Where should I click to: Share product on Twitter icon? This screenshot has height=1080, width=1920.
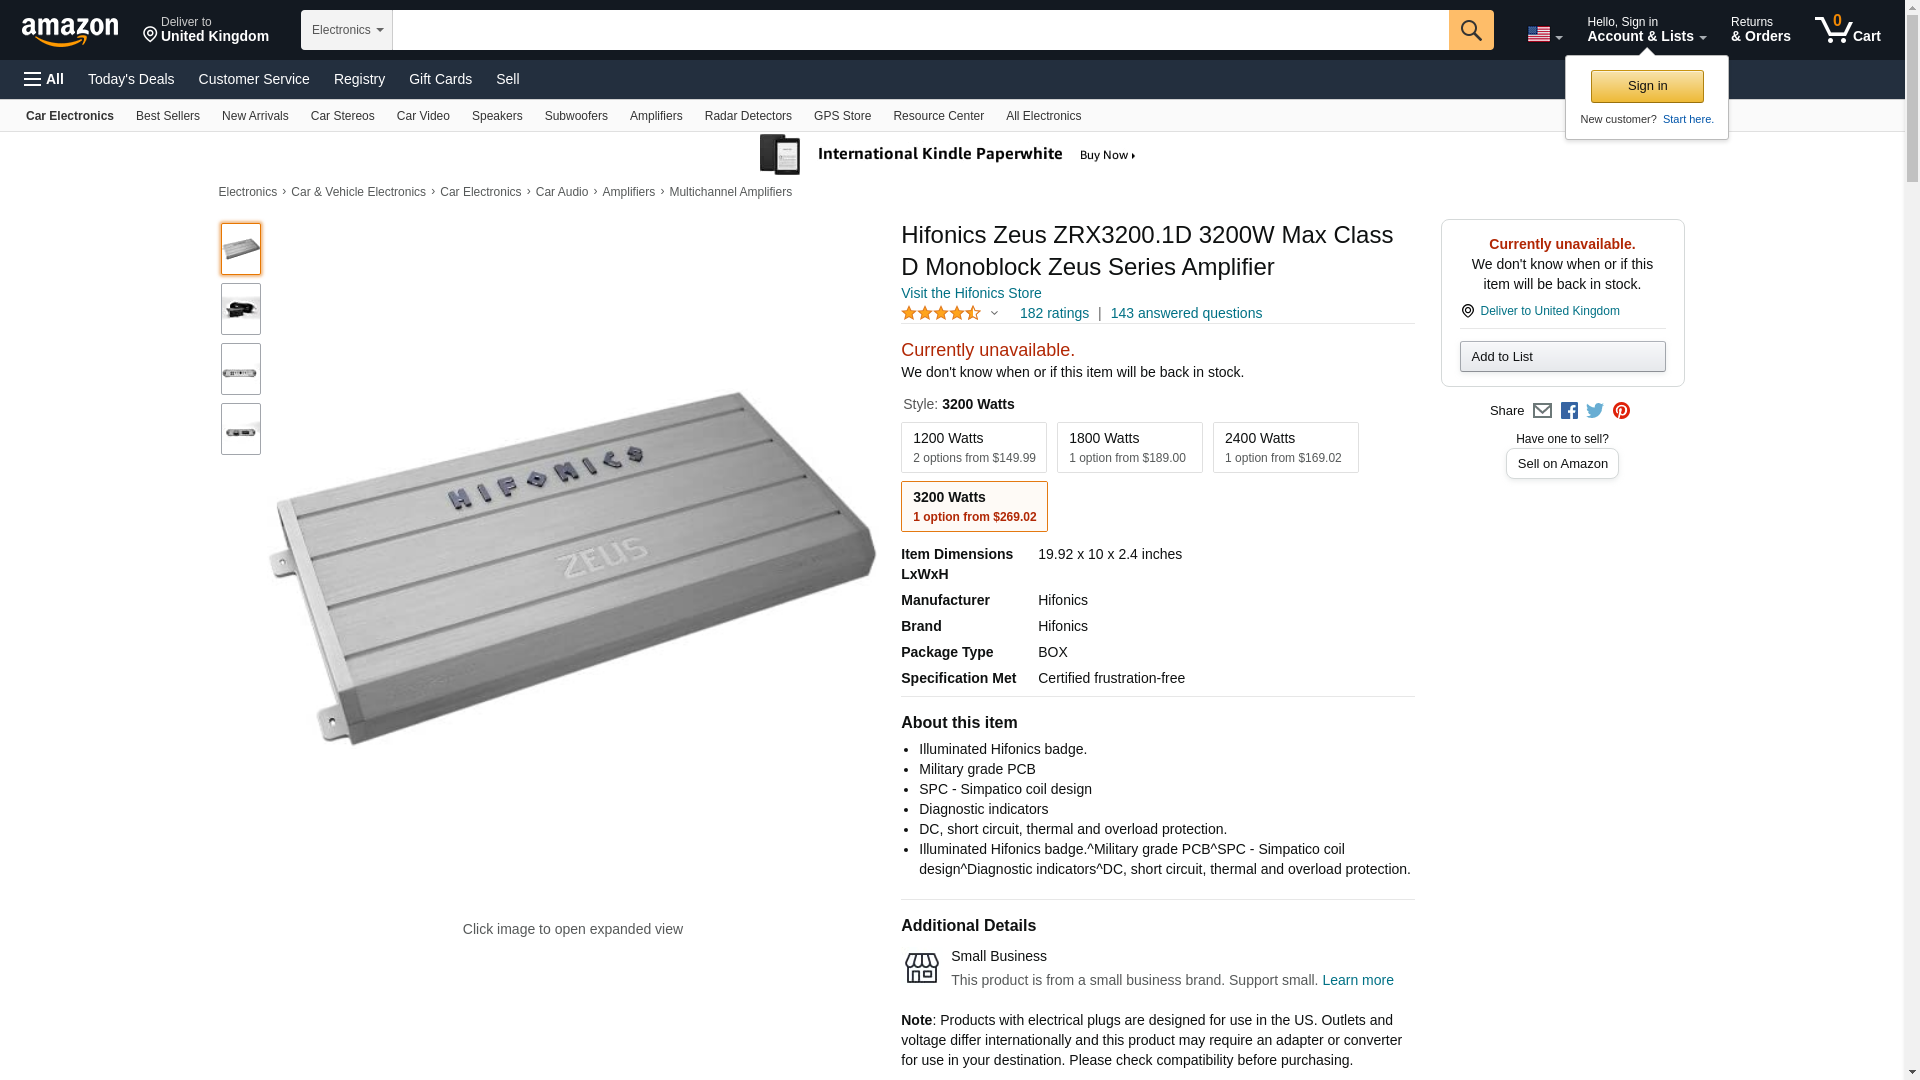1595,411
